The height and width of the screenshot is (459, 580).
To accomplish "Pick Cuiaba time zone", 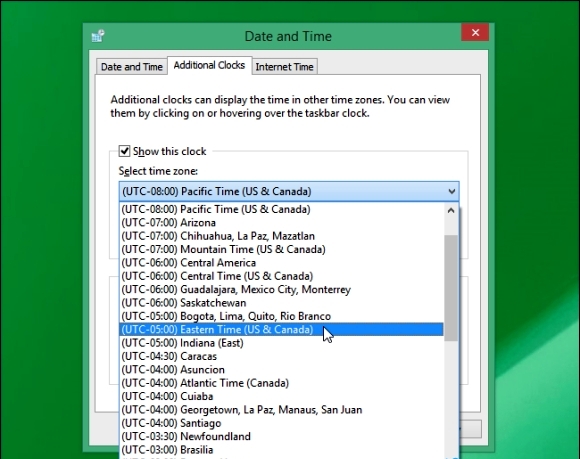I will tap(281, 396).
